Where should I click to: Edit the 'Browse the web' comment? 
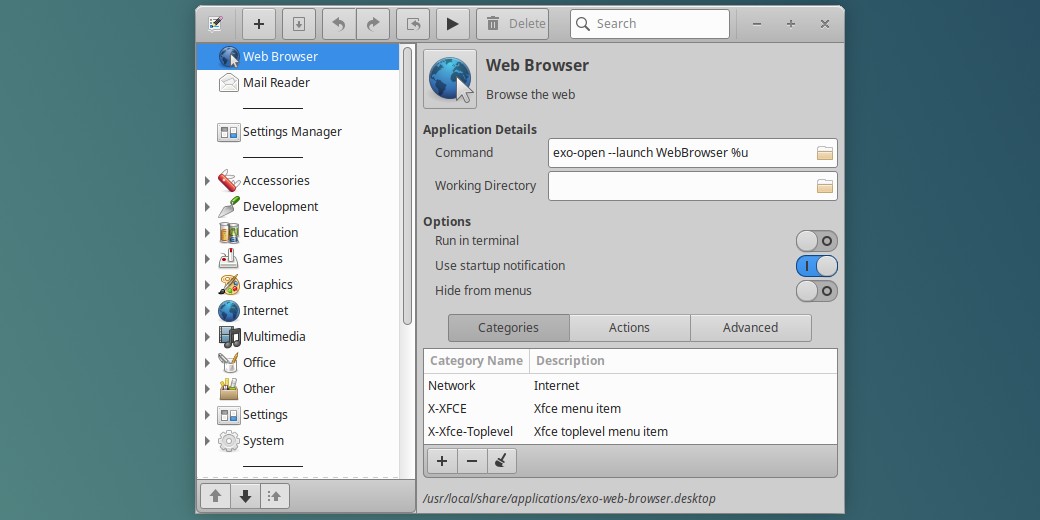(x=531, y=94)
